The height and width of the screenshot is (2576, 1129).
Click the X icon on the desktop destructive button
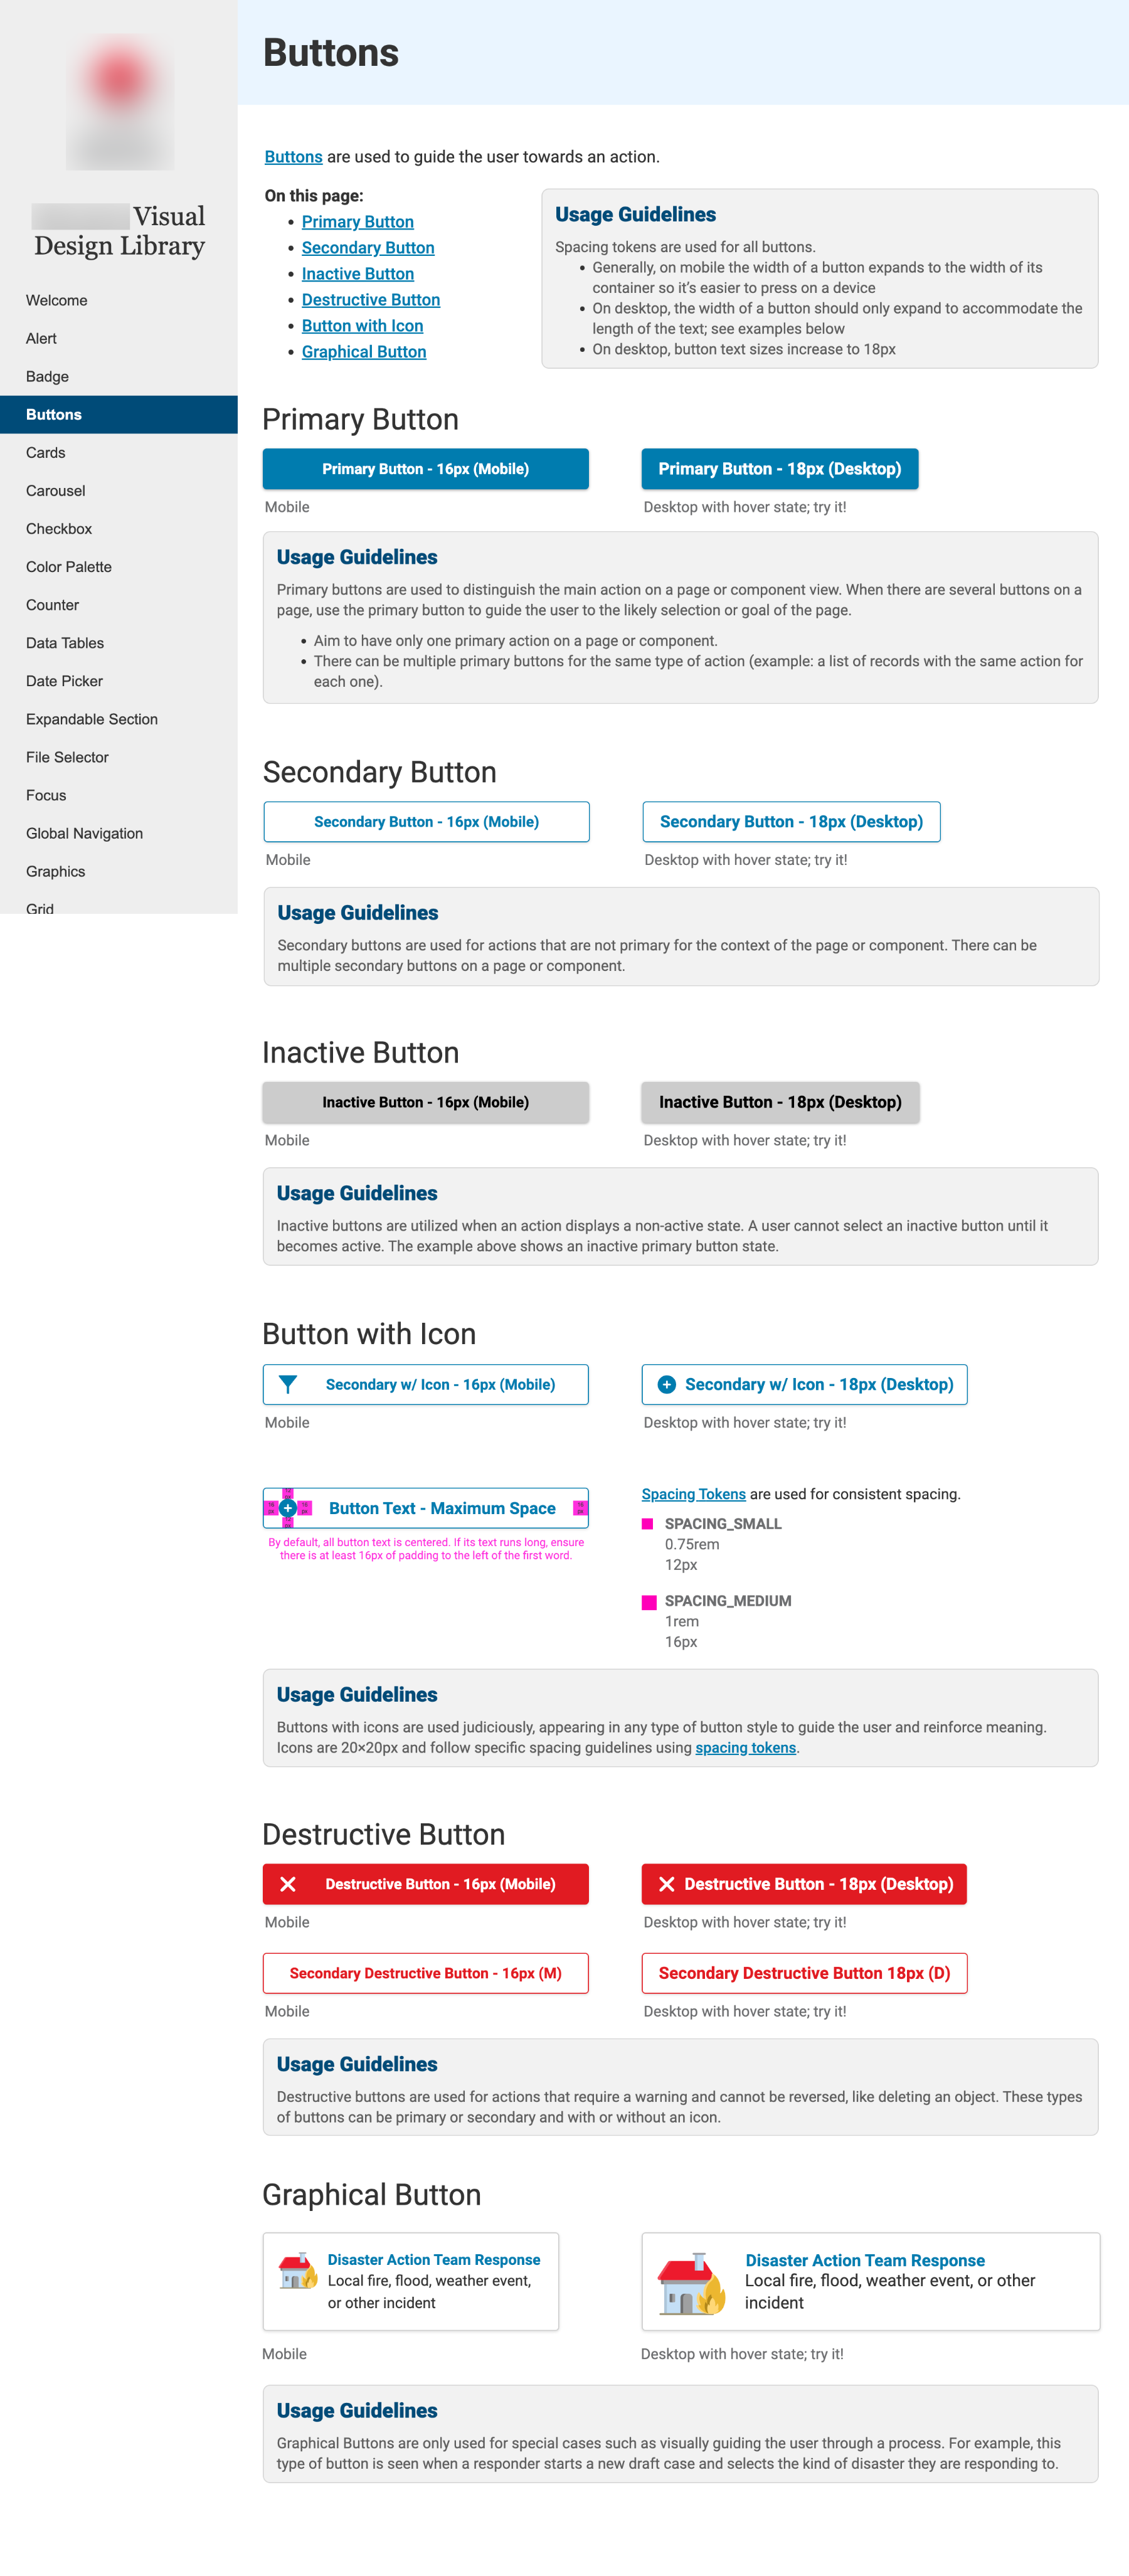click(667, 1883)
